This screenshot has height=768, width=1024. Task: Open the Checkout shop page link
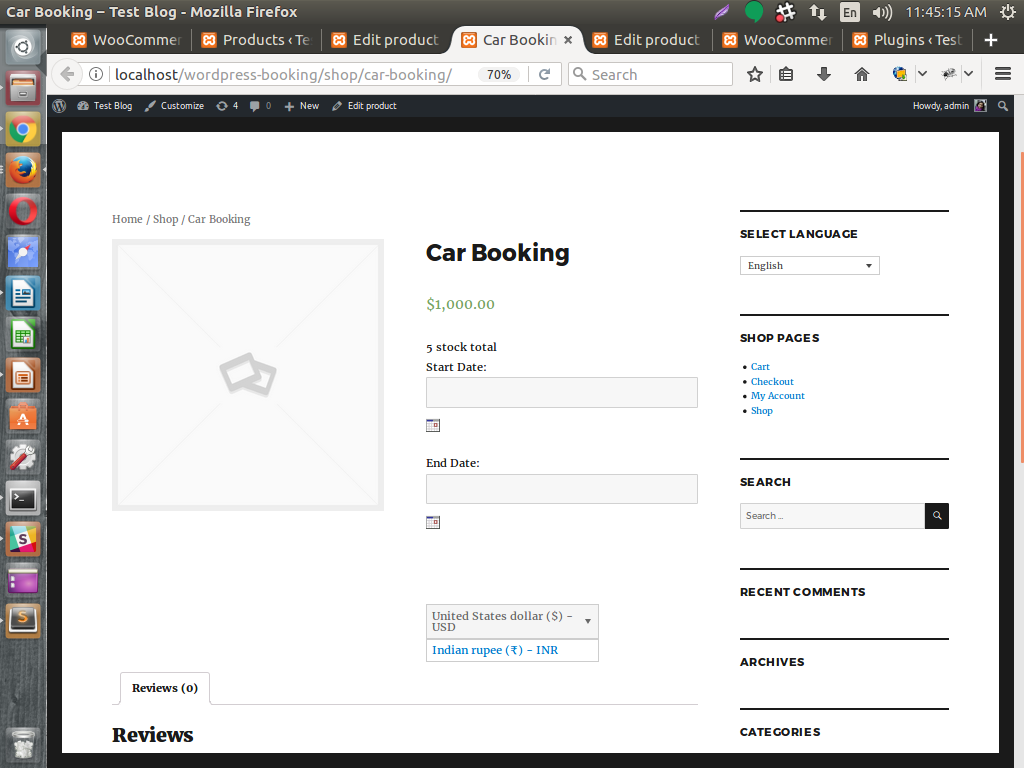tap(772, 382)
